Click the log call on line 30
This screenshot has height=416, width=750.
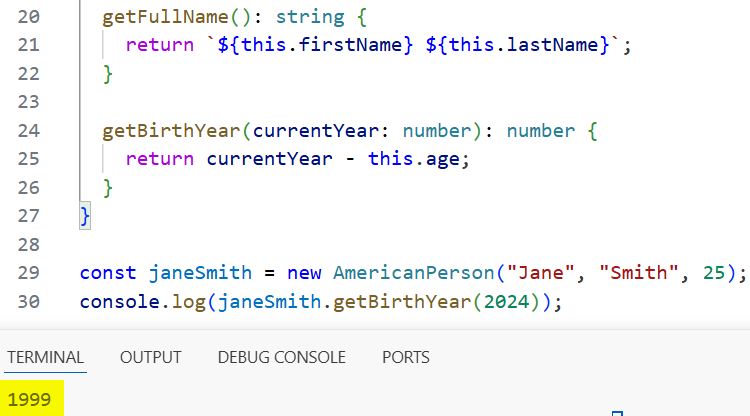(x=188, y=303)
